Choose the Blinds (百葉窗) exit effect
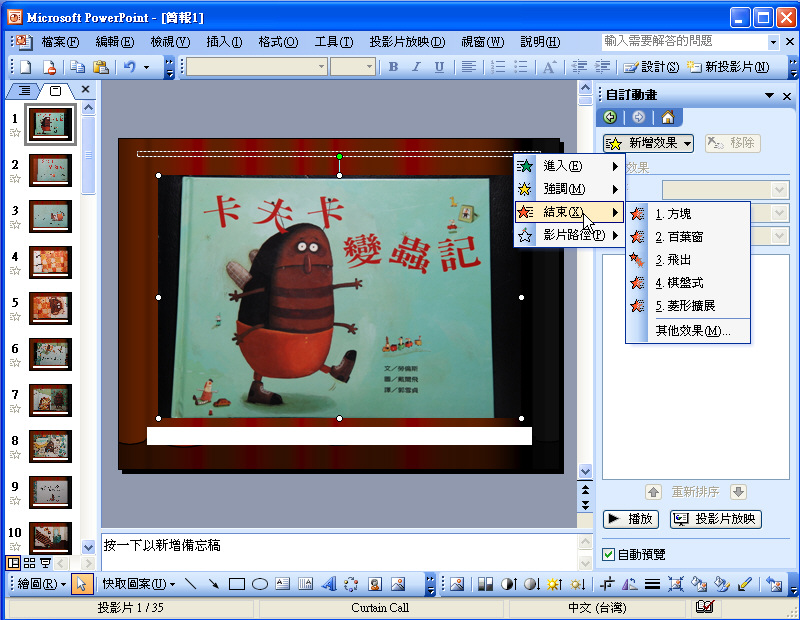This screenshot has height=620, width=800. pos(688,237)
